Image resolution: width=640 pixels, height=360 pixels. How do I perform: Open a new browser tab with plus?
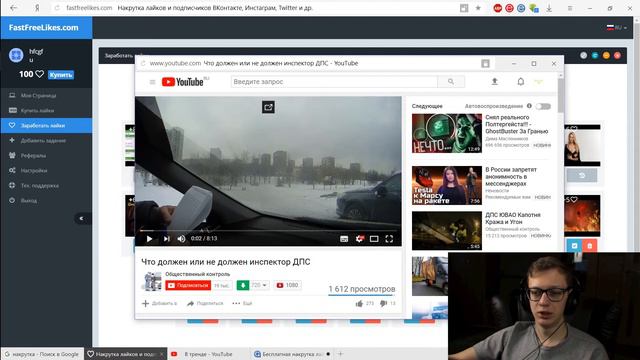(340, 354)
